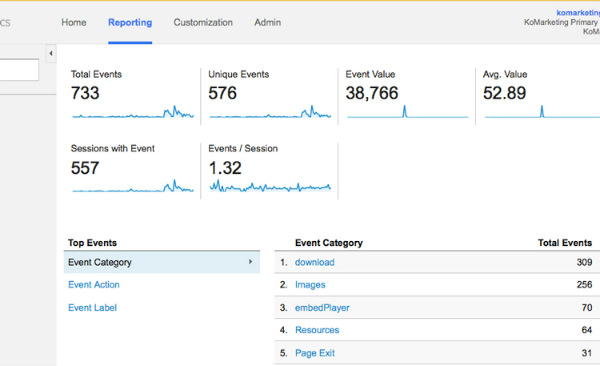Click the Unique Events sparkline chart
Image resolution: width=600 pixels, height=366 pixels.
click(x=270, y=111)
